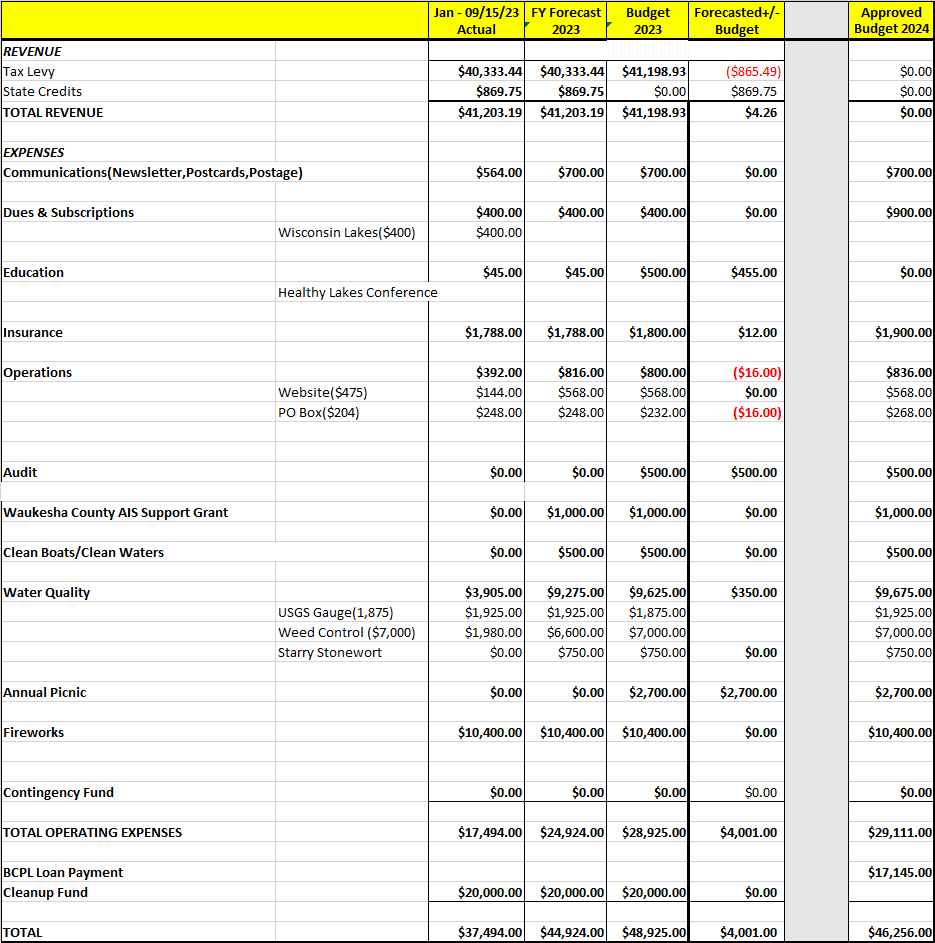Select the $44,924.00 grand total forecast
This screenshot has width=935, height=943.
[572, 933]
